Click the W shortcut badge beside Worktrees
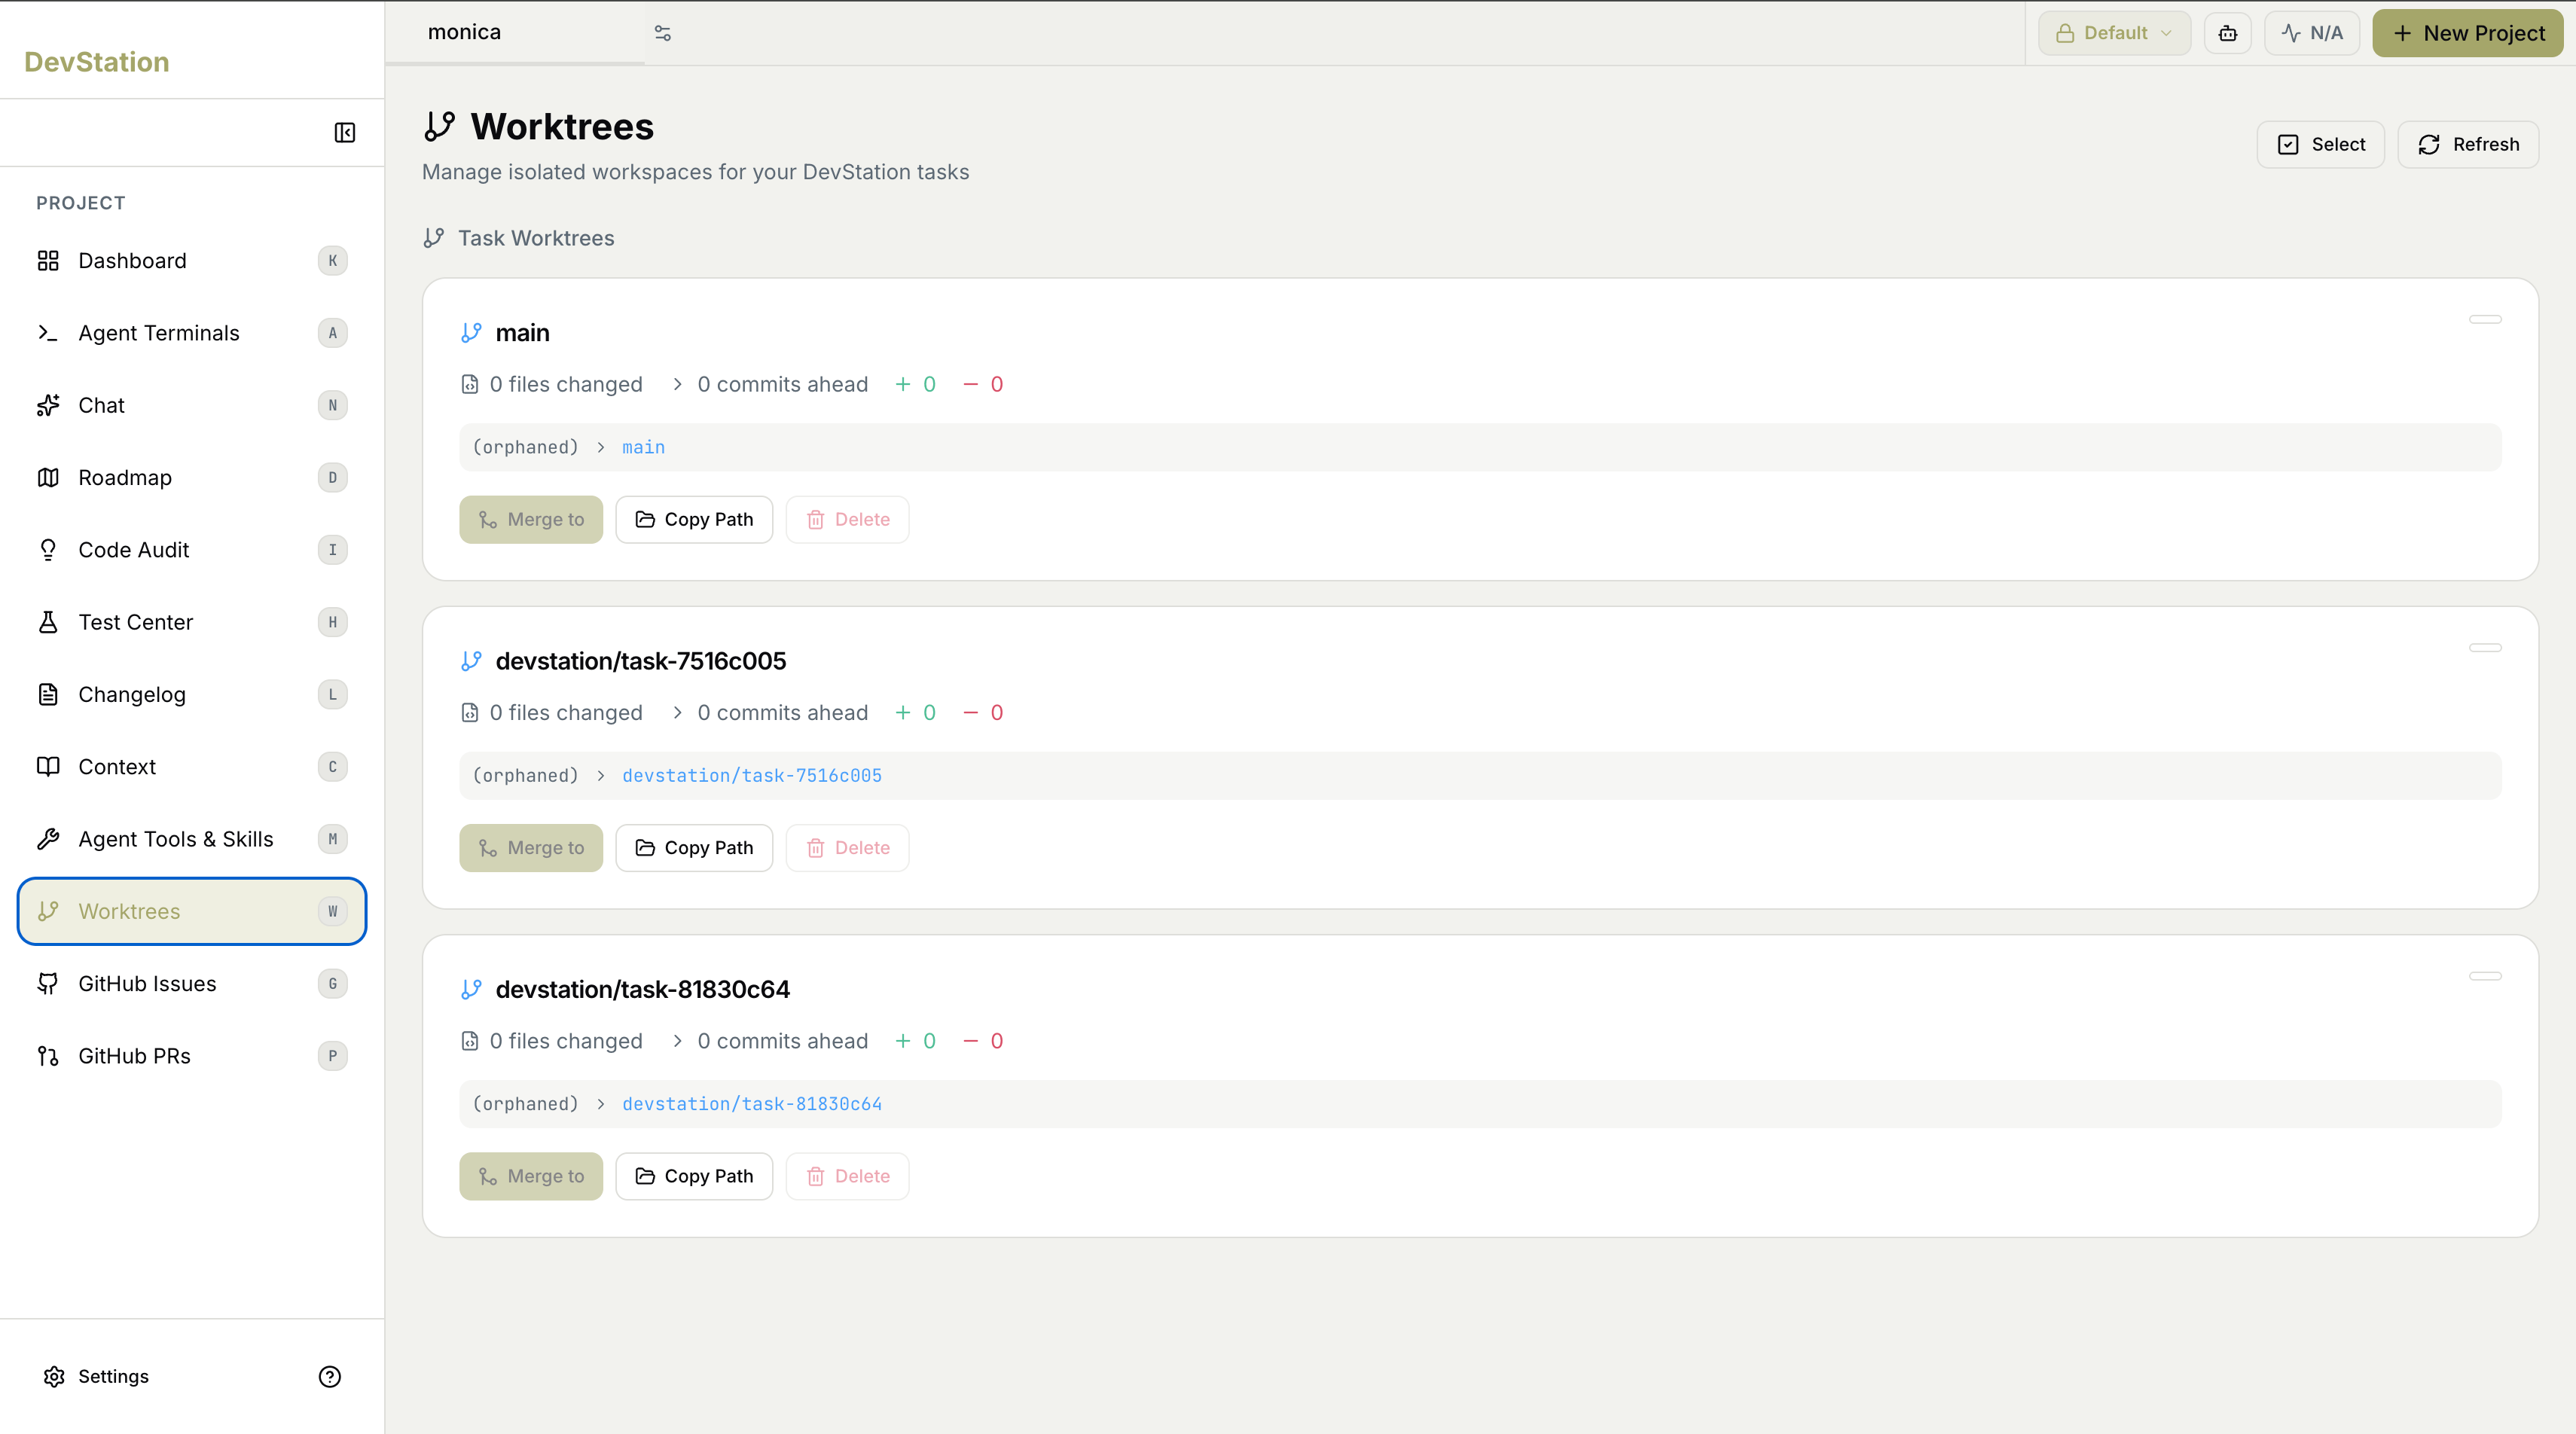Image resolution: width=2576 pixels, height=1434 pixels. (333, 911)
